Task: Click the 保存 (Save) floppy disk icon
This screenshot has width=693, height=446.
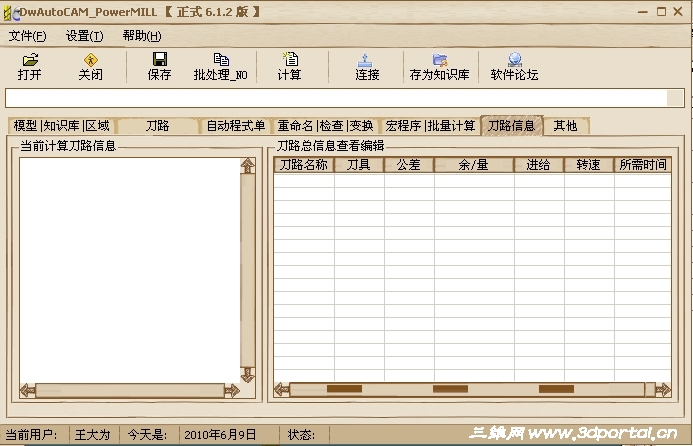Action: (x=160, y=59)
